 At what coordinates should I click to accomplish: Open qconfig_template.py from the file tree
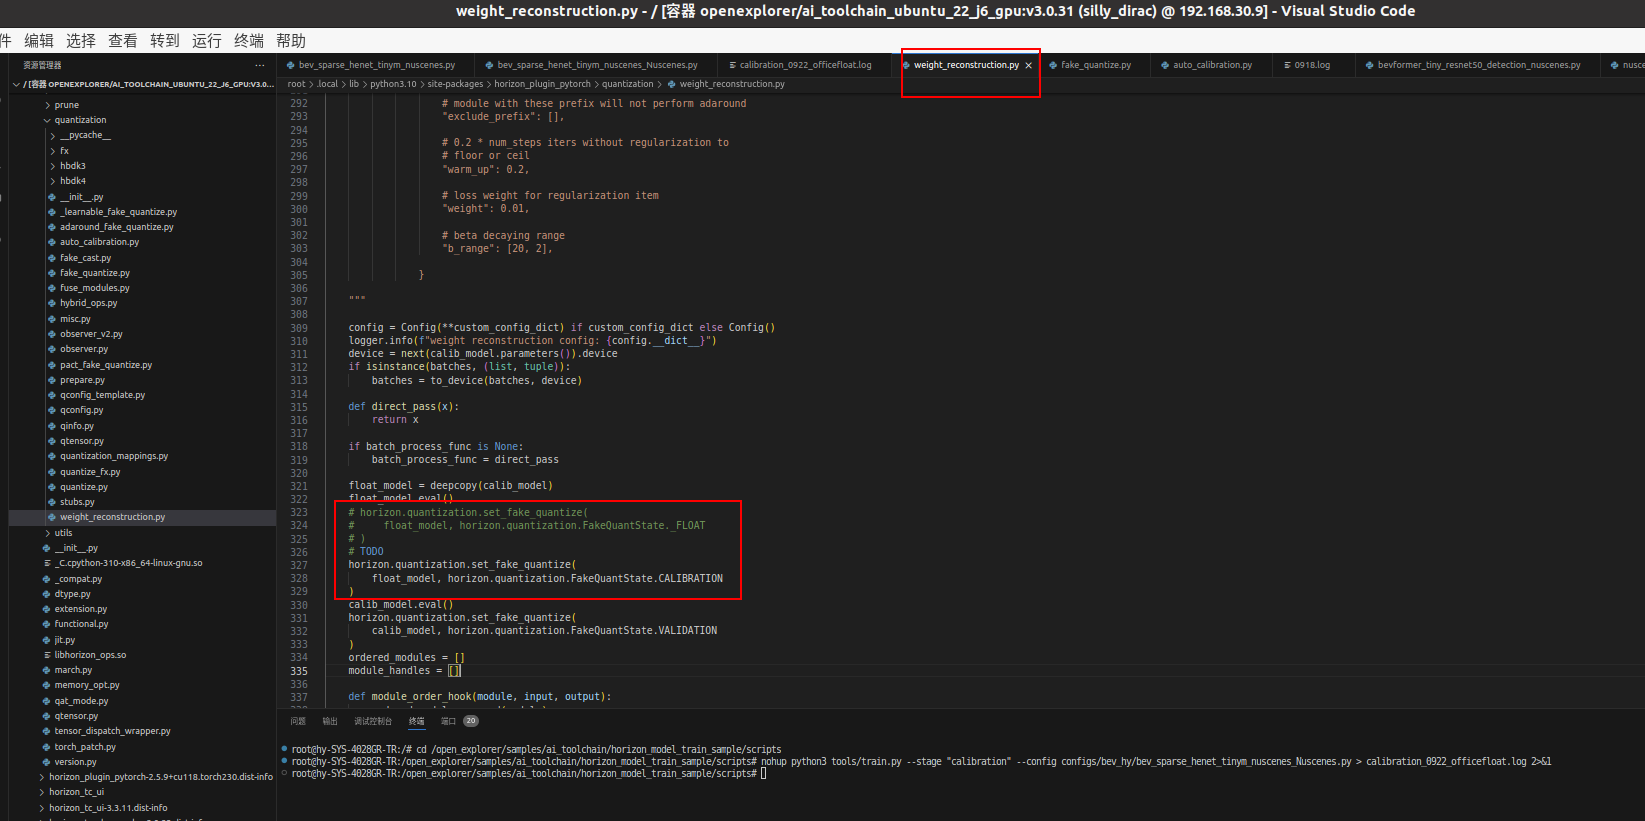point(102,395)
